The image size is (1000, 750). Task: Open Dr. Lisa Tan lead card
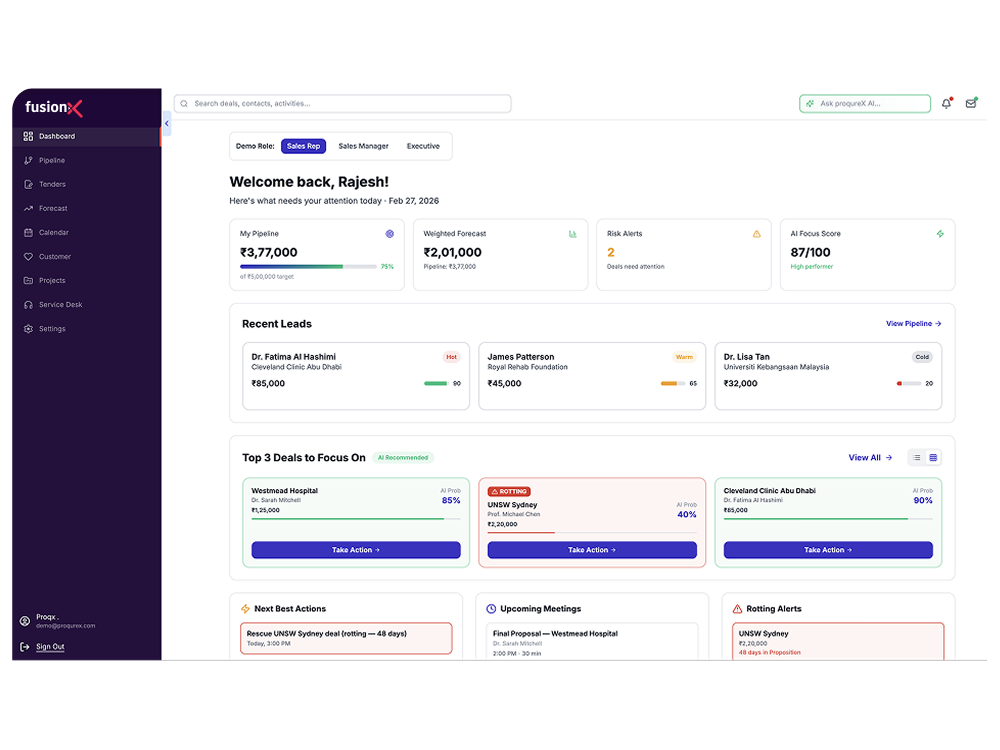pyautogui.click(x=828, y=376)
